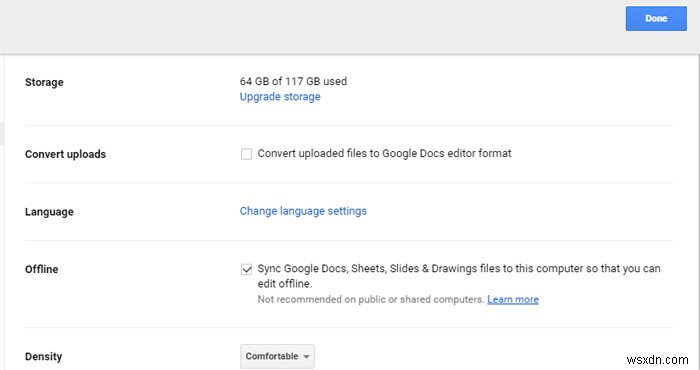The height and width of the screenshot is (370, 700).
Task: Uncheck the Offline sync checkbox
Action: click(246, 269)
